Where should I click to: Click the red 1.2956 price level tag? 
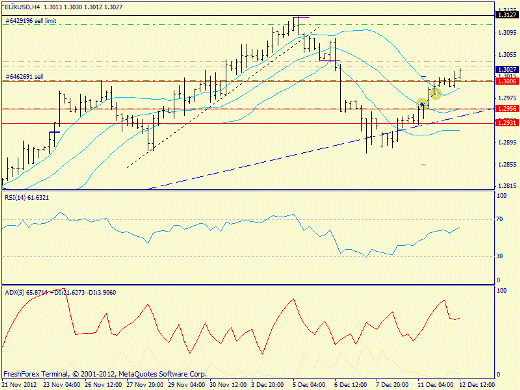(x=507, y=109)
